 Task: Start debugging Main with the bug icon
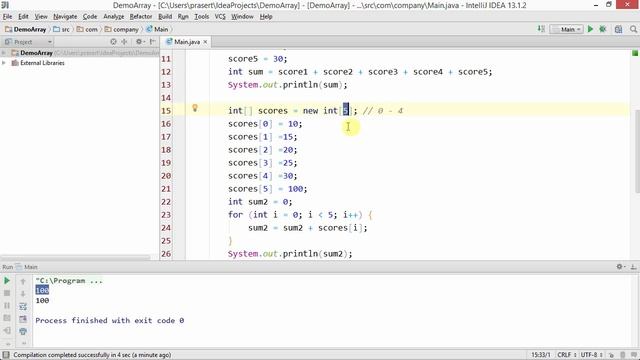pyautogui.click(x=602, y=29)
